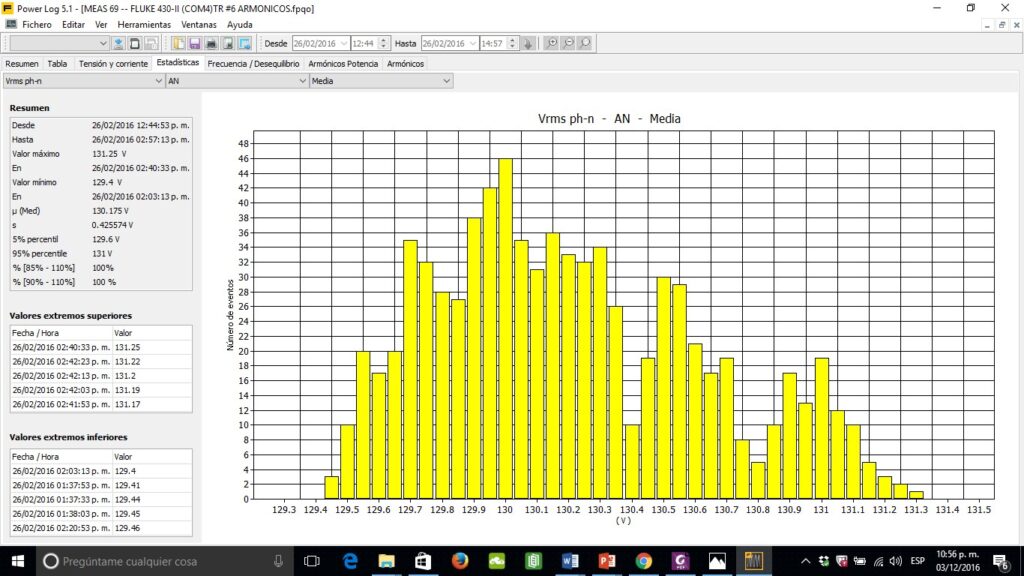This screenshot has height=576, width=1024.
Task: Open the Desde date picker dropdown
Action: tap(344, 43)
